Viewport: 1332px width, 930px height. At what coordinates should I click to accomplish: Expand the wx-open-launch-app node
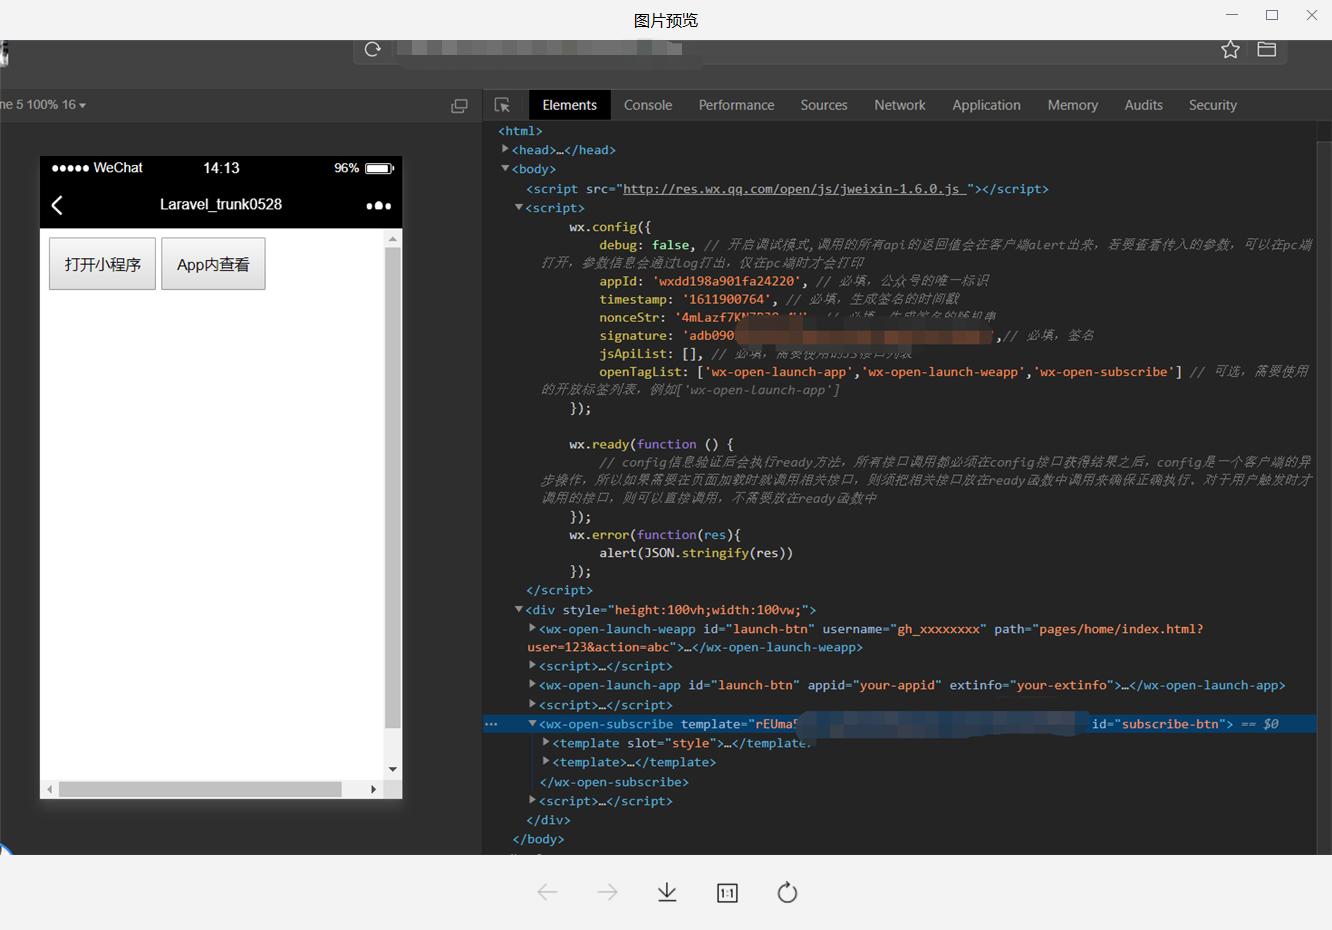[x=532, y=684]
